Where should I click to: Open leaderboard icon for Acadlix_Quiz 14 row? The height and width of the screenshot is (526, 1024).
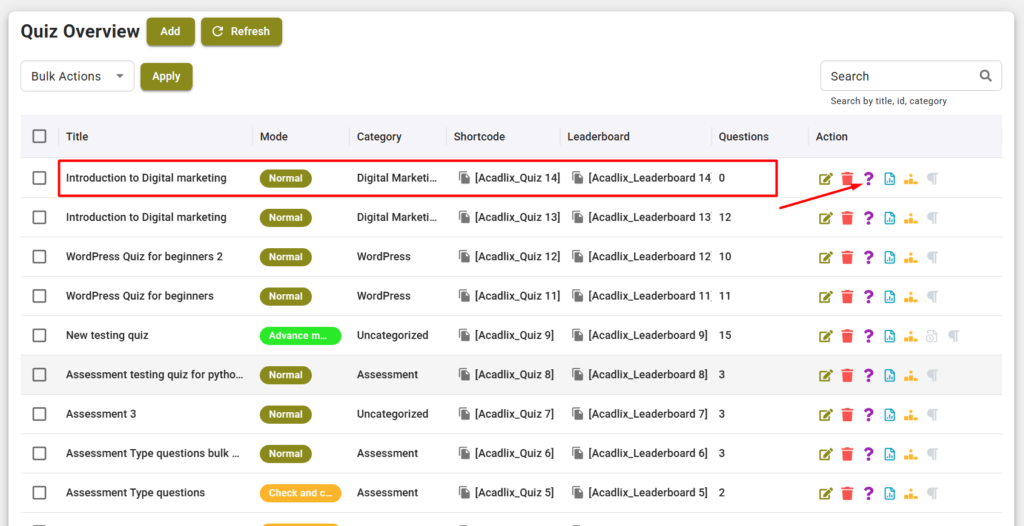(x=910, y=179)
